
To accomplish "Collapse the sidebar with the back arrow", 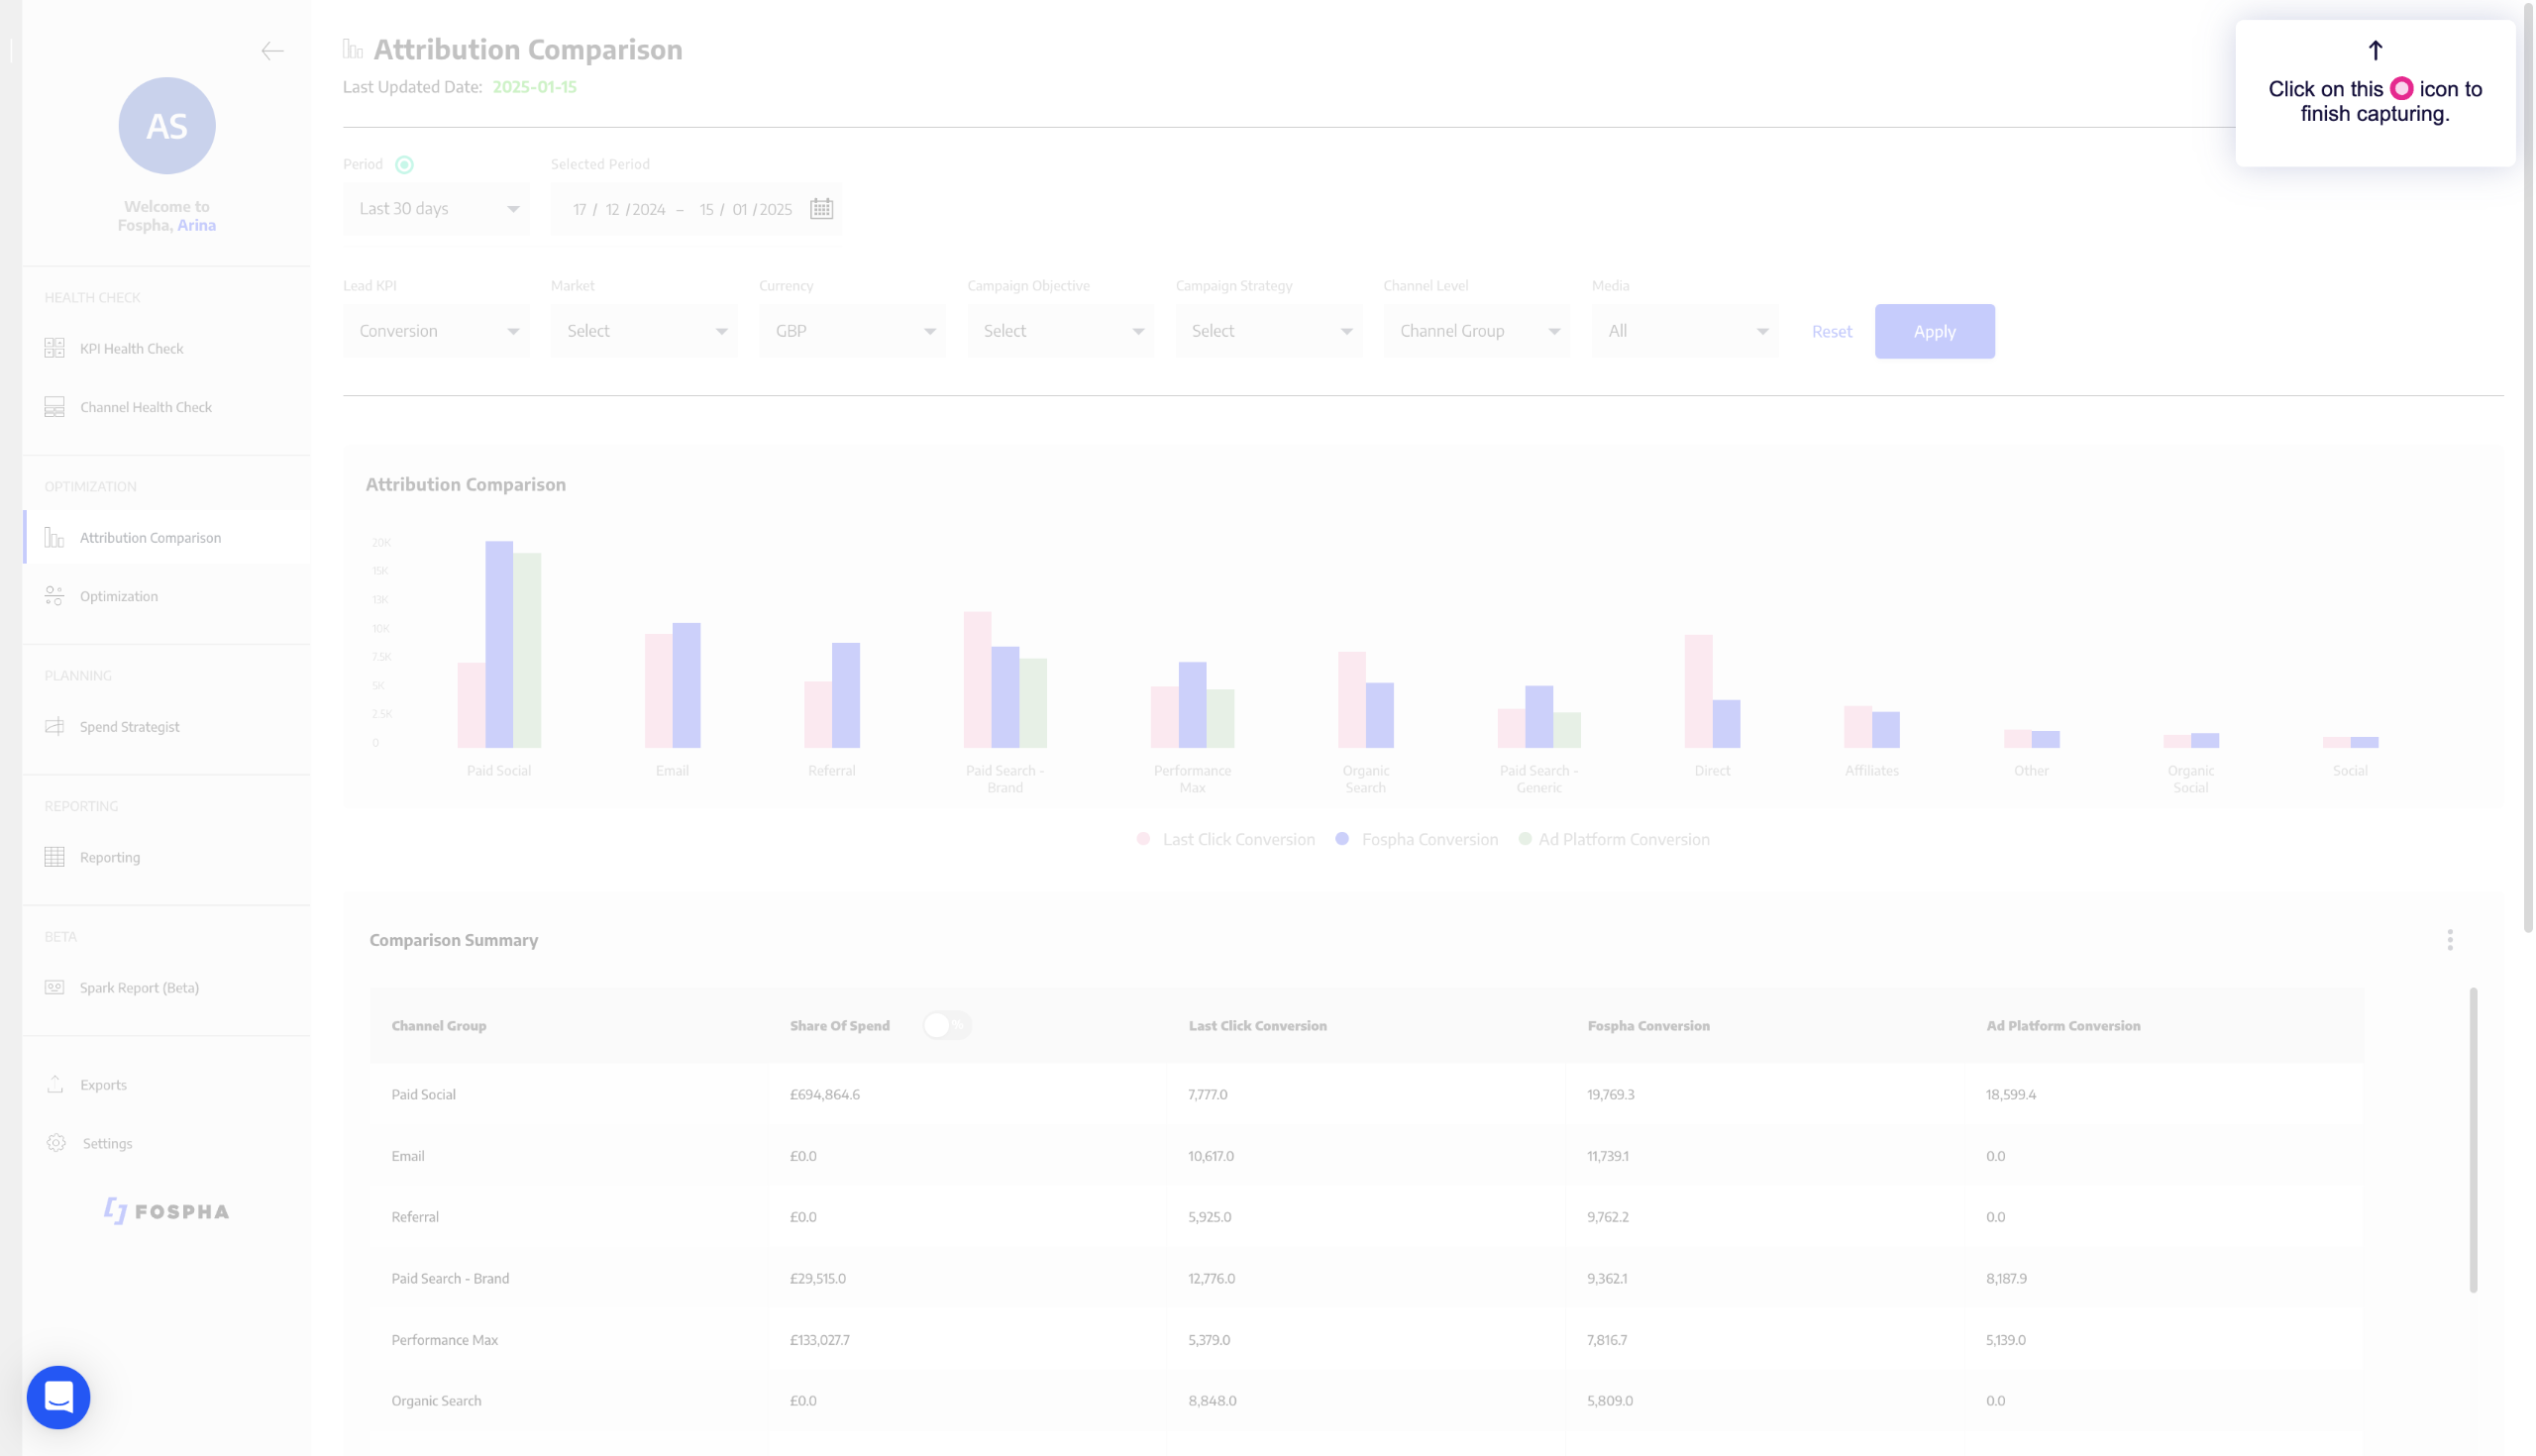I will click(x=272, y=51).
